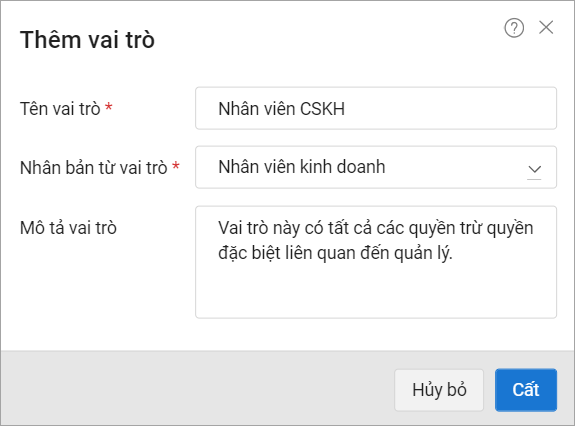
Task: Open the Nhân bản từ vai trò combo box
Action: pos(376,167)
